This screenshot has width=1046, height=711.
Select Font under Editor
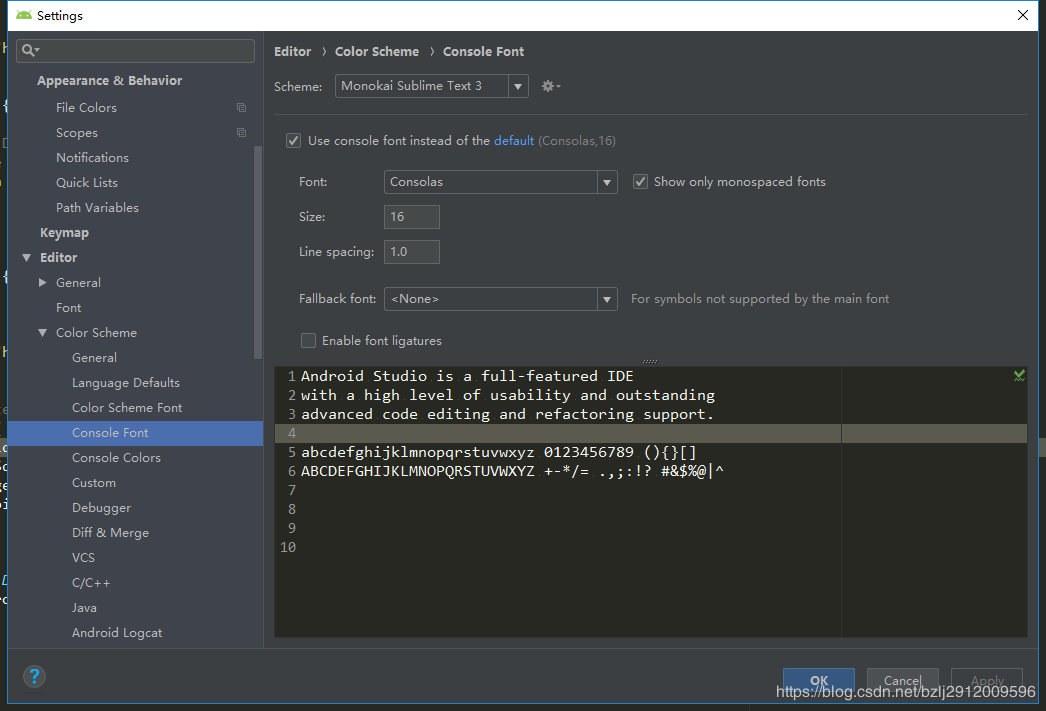pos(69,307)
